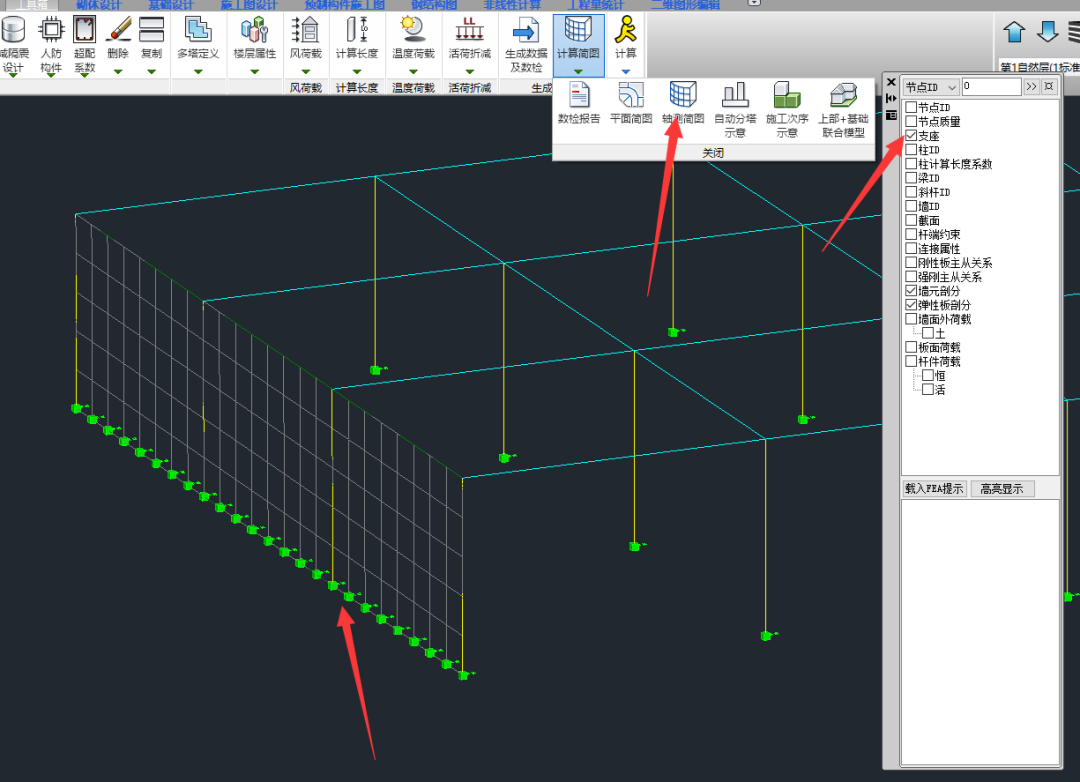Open the 节点ID dropdown in side panel
The image size is (1080, 782).
click(x=930, y=88)
